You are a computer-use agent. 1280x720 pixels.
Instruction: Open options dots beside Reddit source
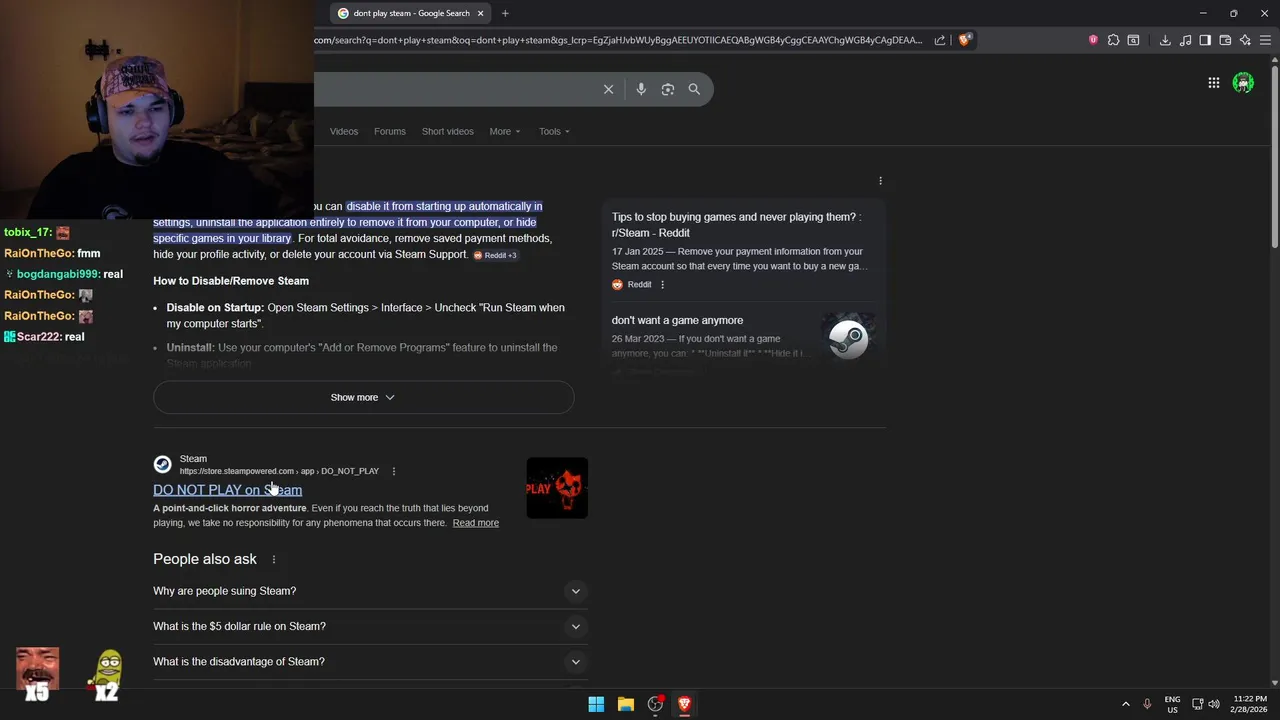pos(662,284)
